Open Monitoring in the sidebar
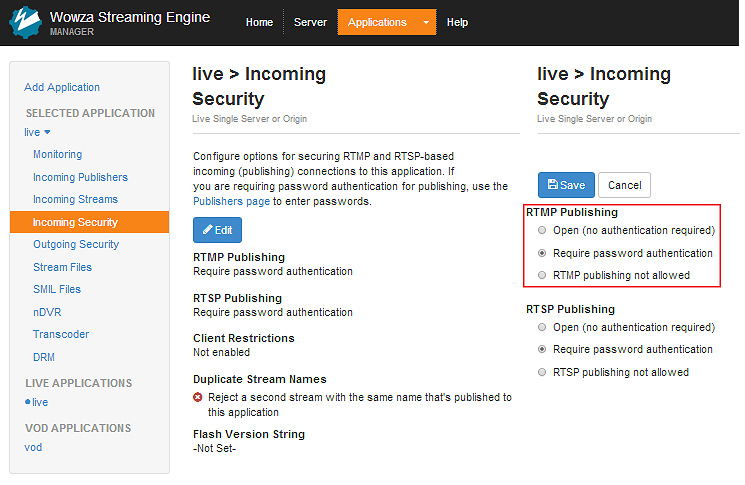 tap(57, 154)
